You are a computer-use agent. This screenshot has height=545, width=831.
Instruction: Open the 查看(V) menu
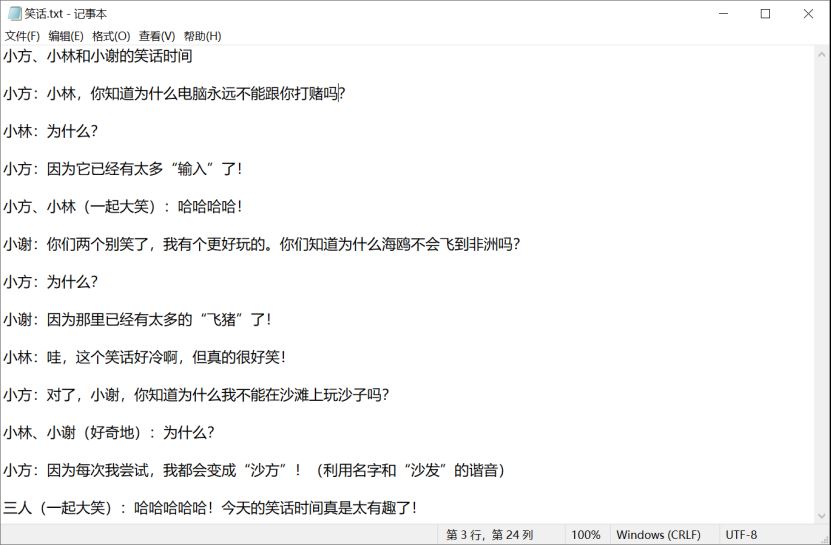click(157, 36)
